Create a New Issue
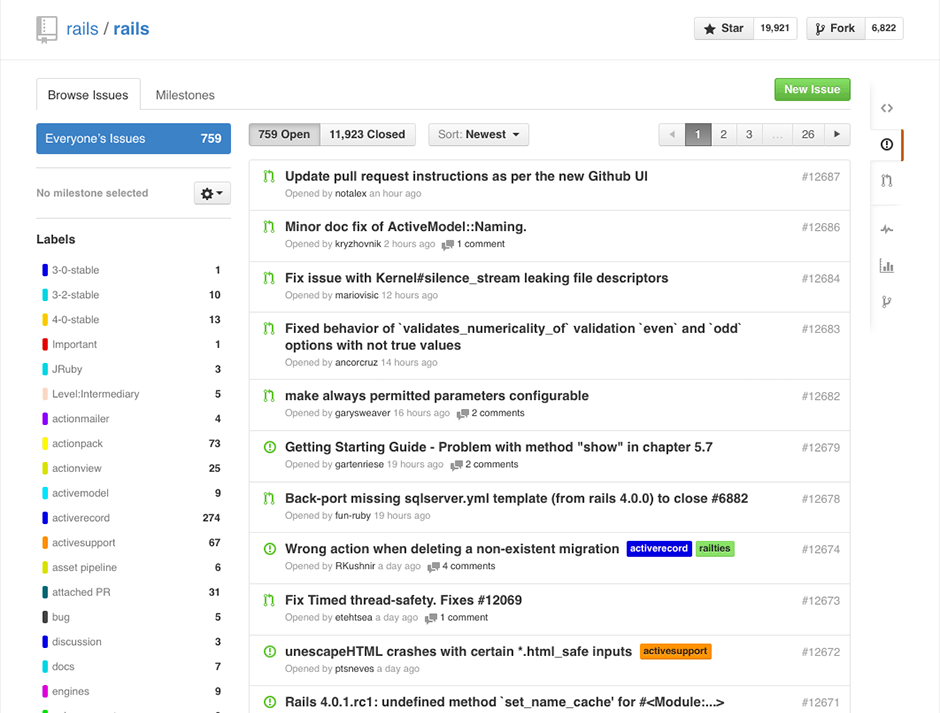 click(x=812, y=89)
